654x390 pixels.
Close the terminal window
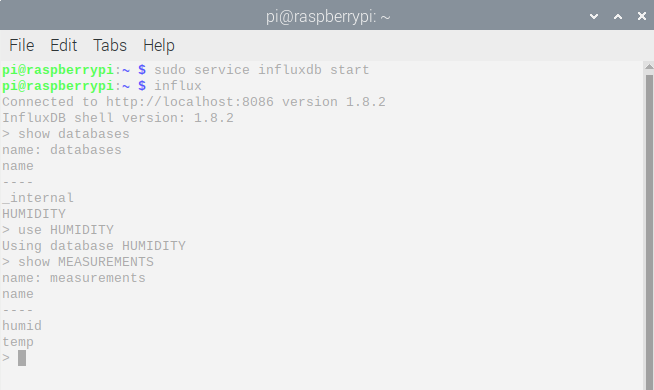tap(642, 16)
